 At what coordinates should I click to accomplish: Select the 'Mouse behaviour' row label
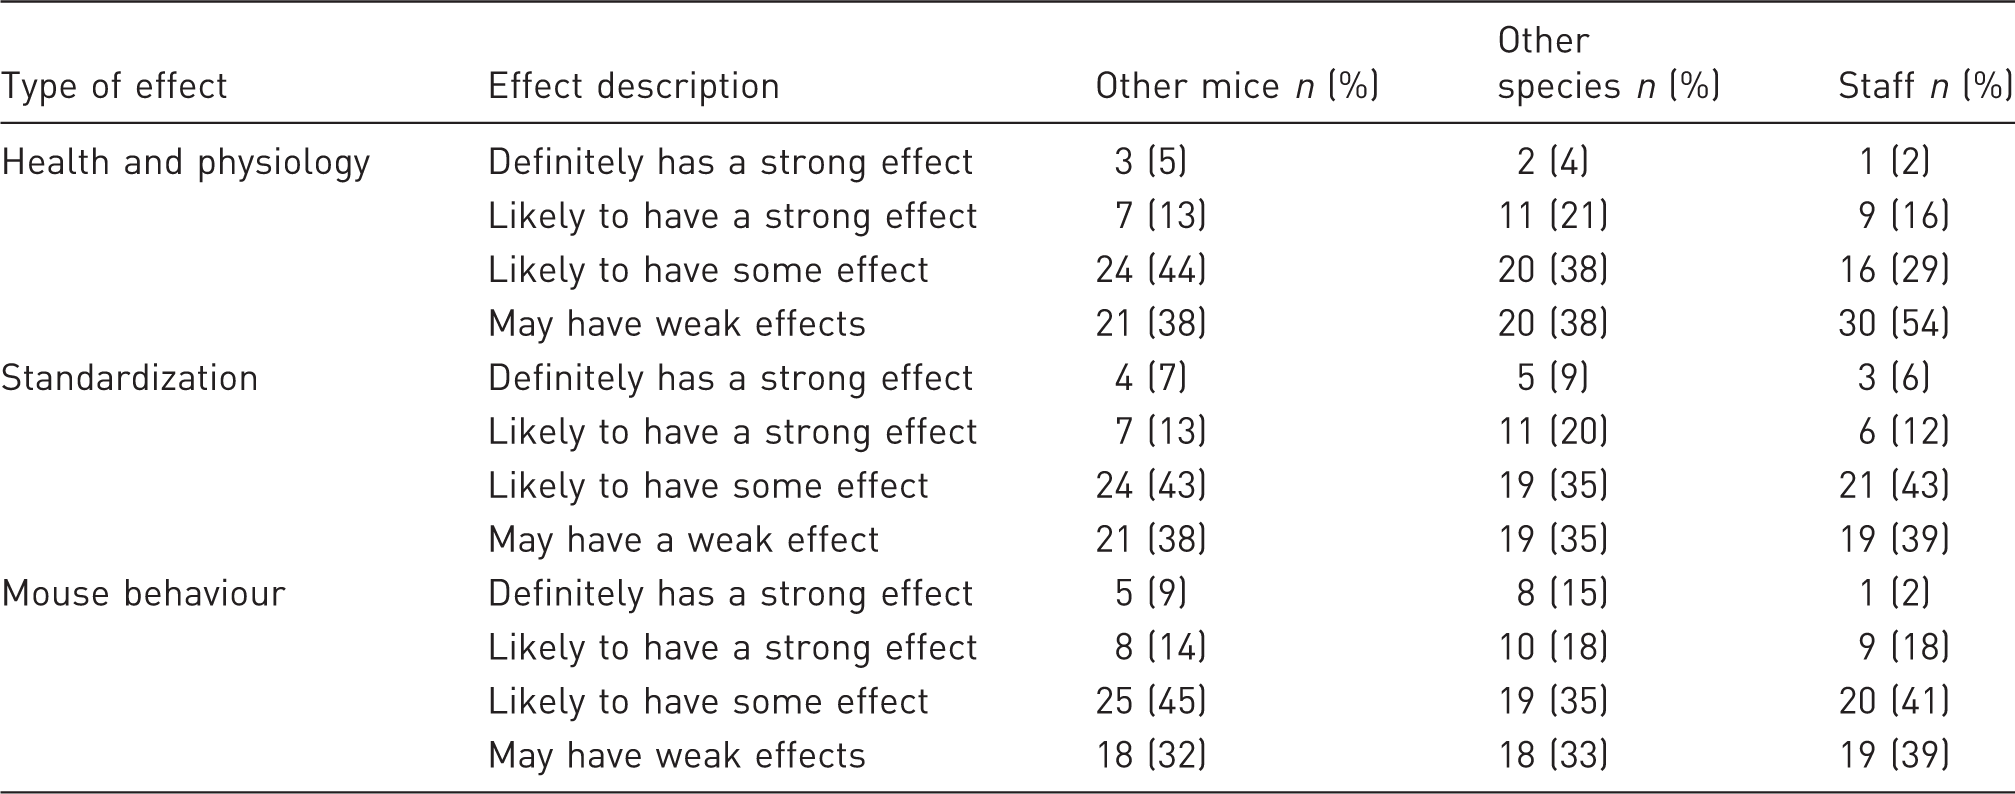143,594
